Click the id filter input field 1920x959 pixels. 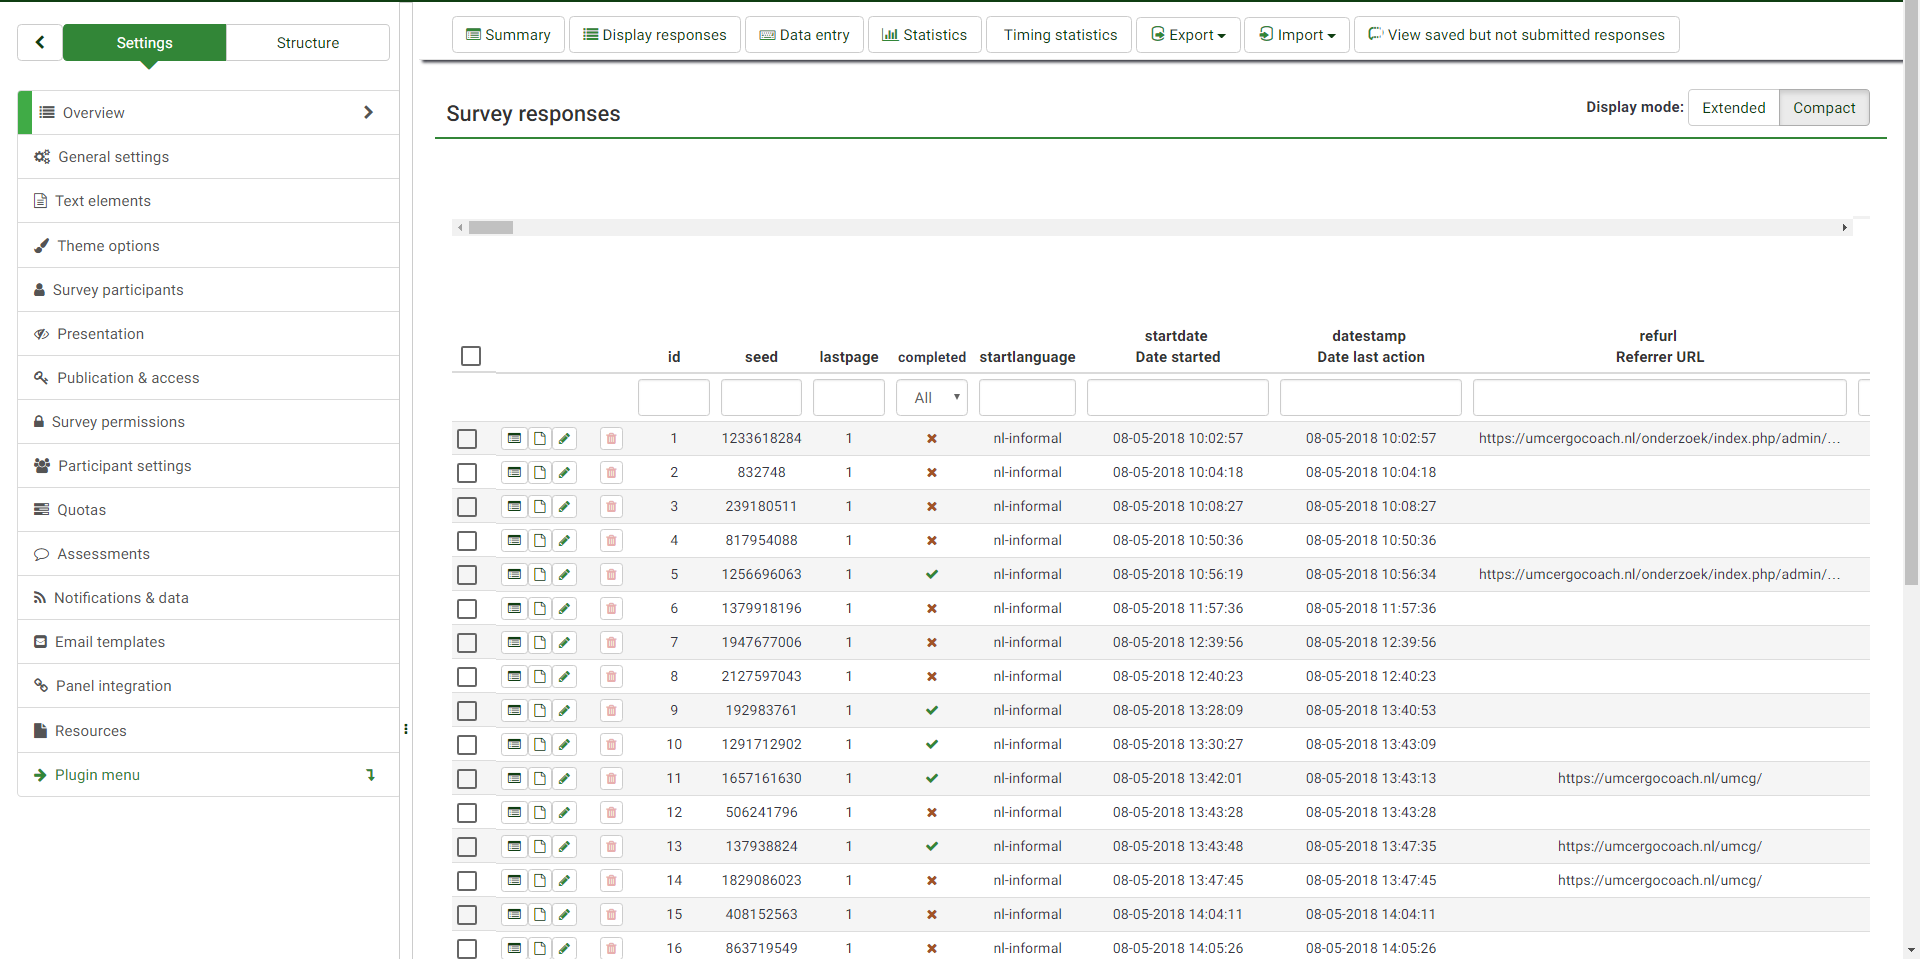coord(673,397)
